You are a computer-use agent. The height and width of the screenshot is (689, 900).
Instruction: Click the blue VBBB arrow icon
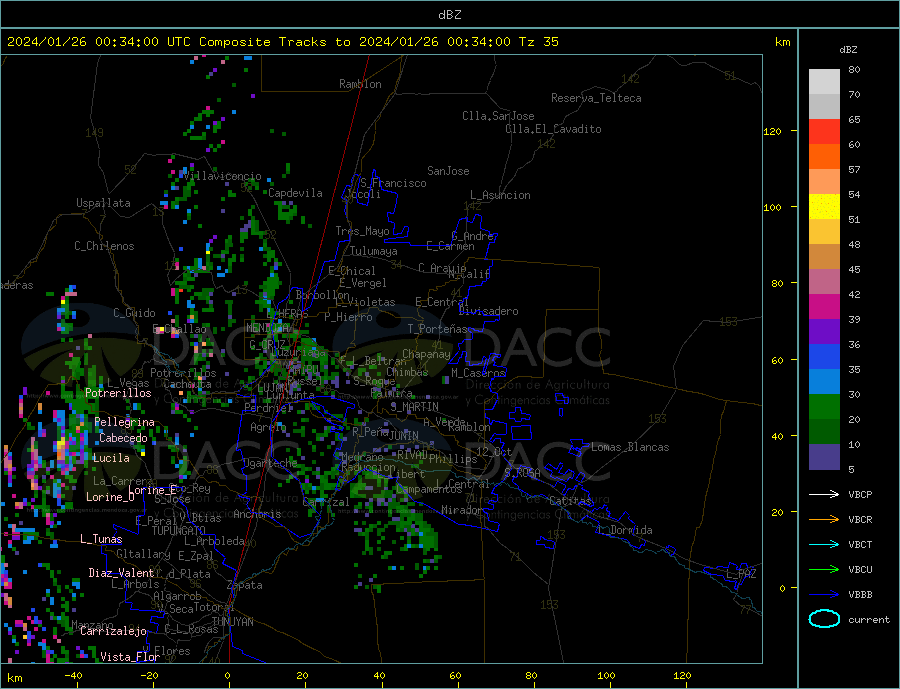824,594
